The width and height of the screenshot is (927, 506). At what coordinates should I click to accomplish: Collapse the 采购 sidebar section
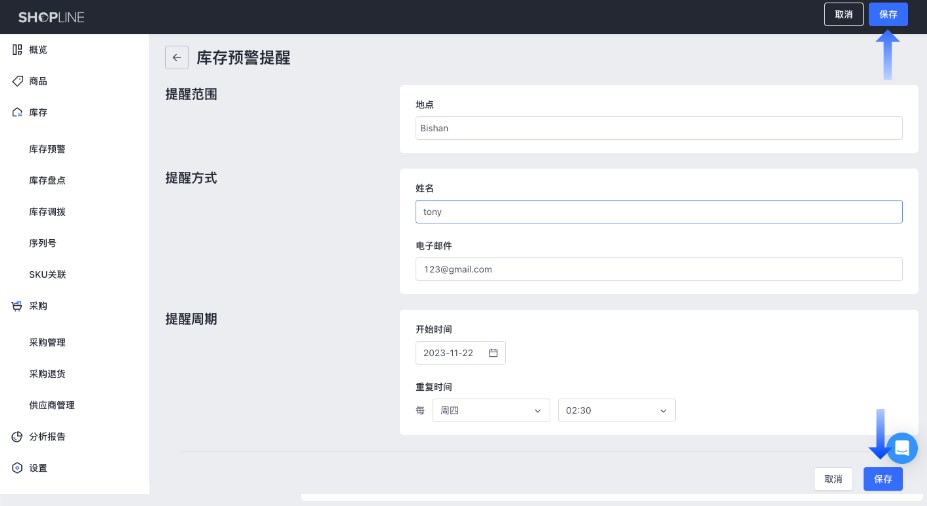pos(38,306)
